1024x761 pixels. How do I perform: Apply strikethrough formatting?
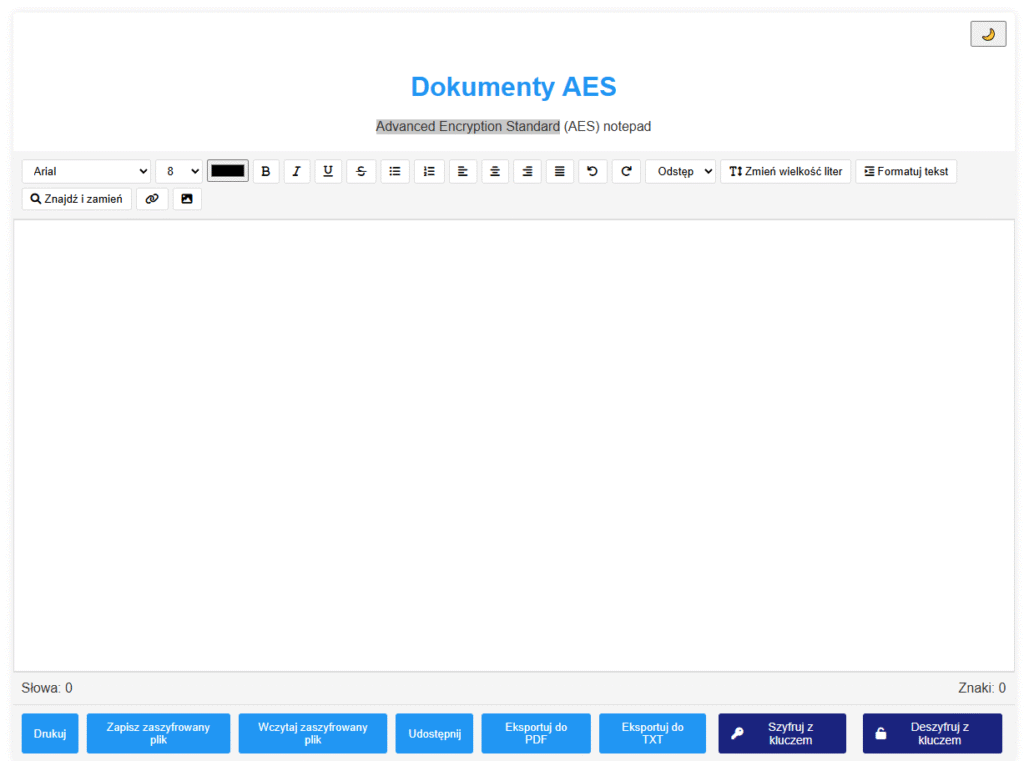361,171
